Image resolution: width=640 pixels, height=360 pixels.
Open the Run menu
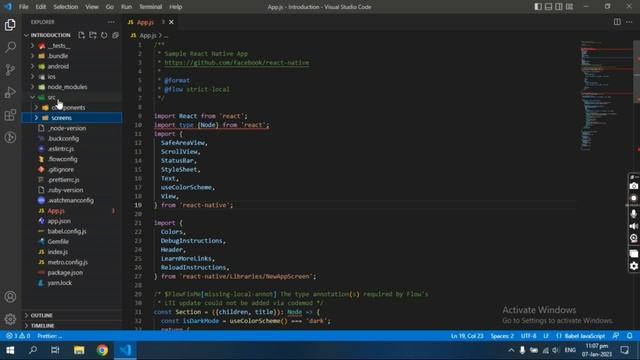coord(127,7)
